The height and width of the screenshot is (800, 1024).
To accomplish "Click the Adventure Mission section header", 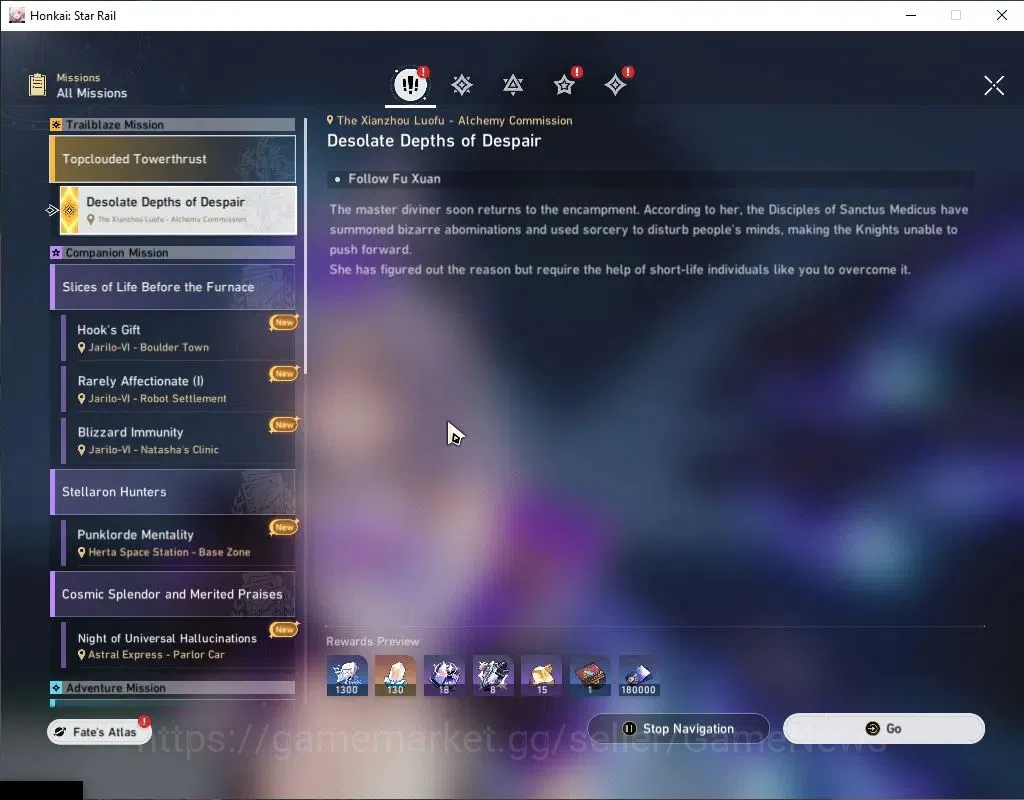I will coord(172,687).
